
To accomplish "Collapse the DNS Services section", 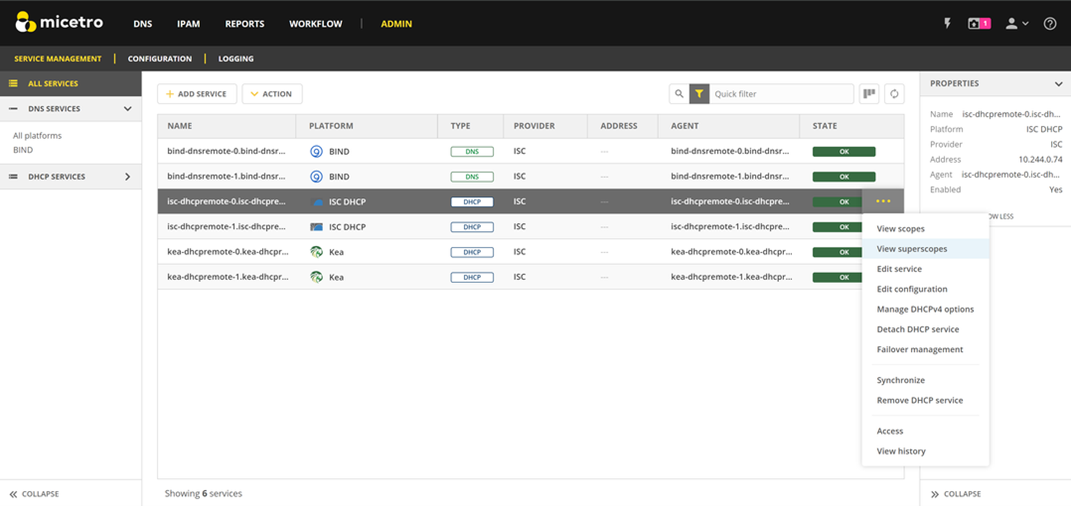I will tap(127, 109).
